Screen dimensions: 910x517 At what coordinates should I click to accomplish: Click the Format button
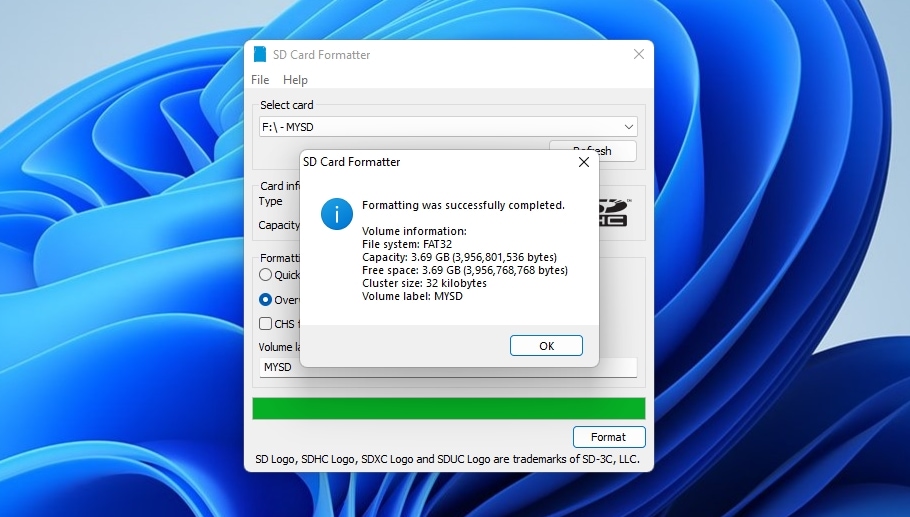(609, 437)
